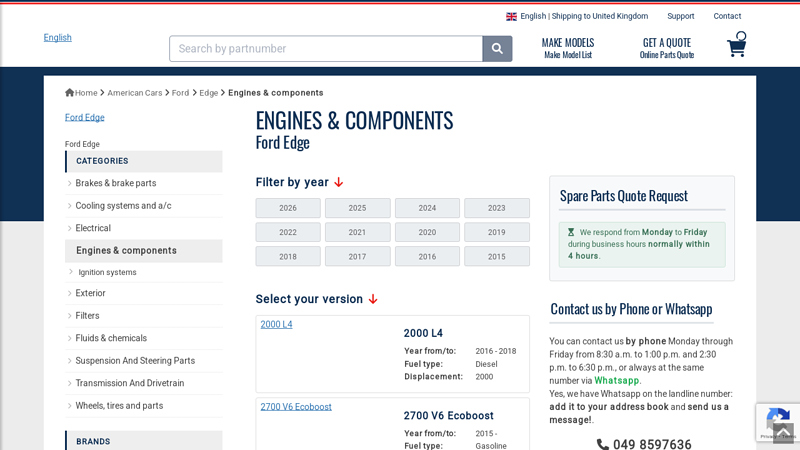Image resolution: width=800 pixels, height=450 pixels.
Task: Open Wheels, tires and parts category
Action: click(119, 406)
